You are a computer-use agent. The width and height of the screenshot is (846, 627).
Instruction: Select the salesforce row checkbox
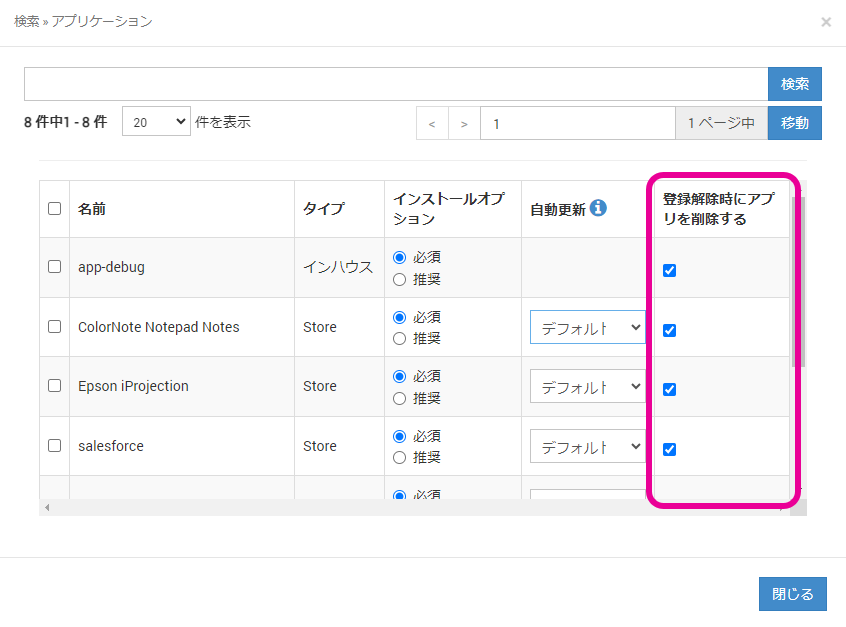(55, 446)
